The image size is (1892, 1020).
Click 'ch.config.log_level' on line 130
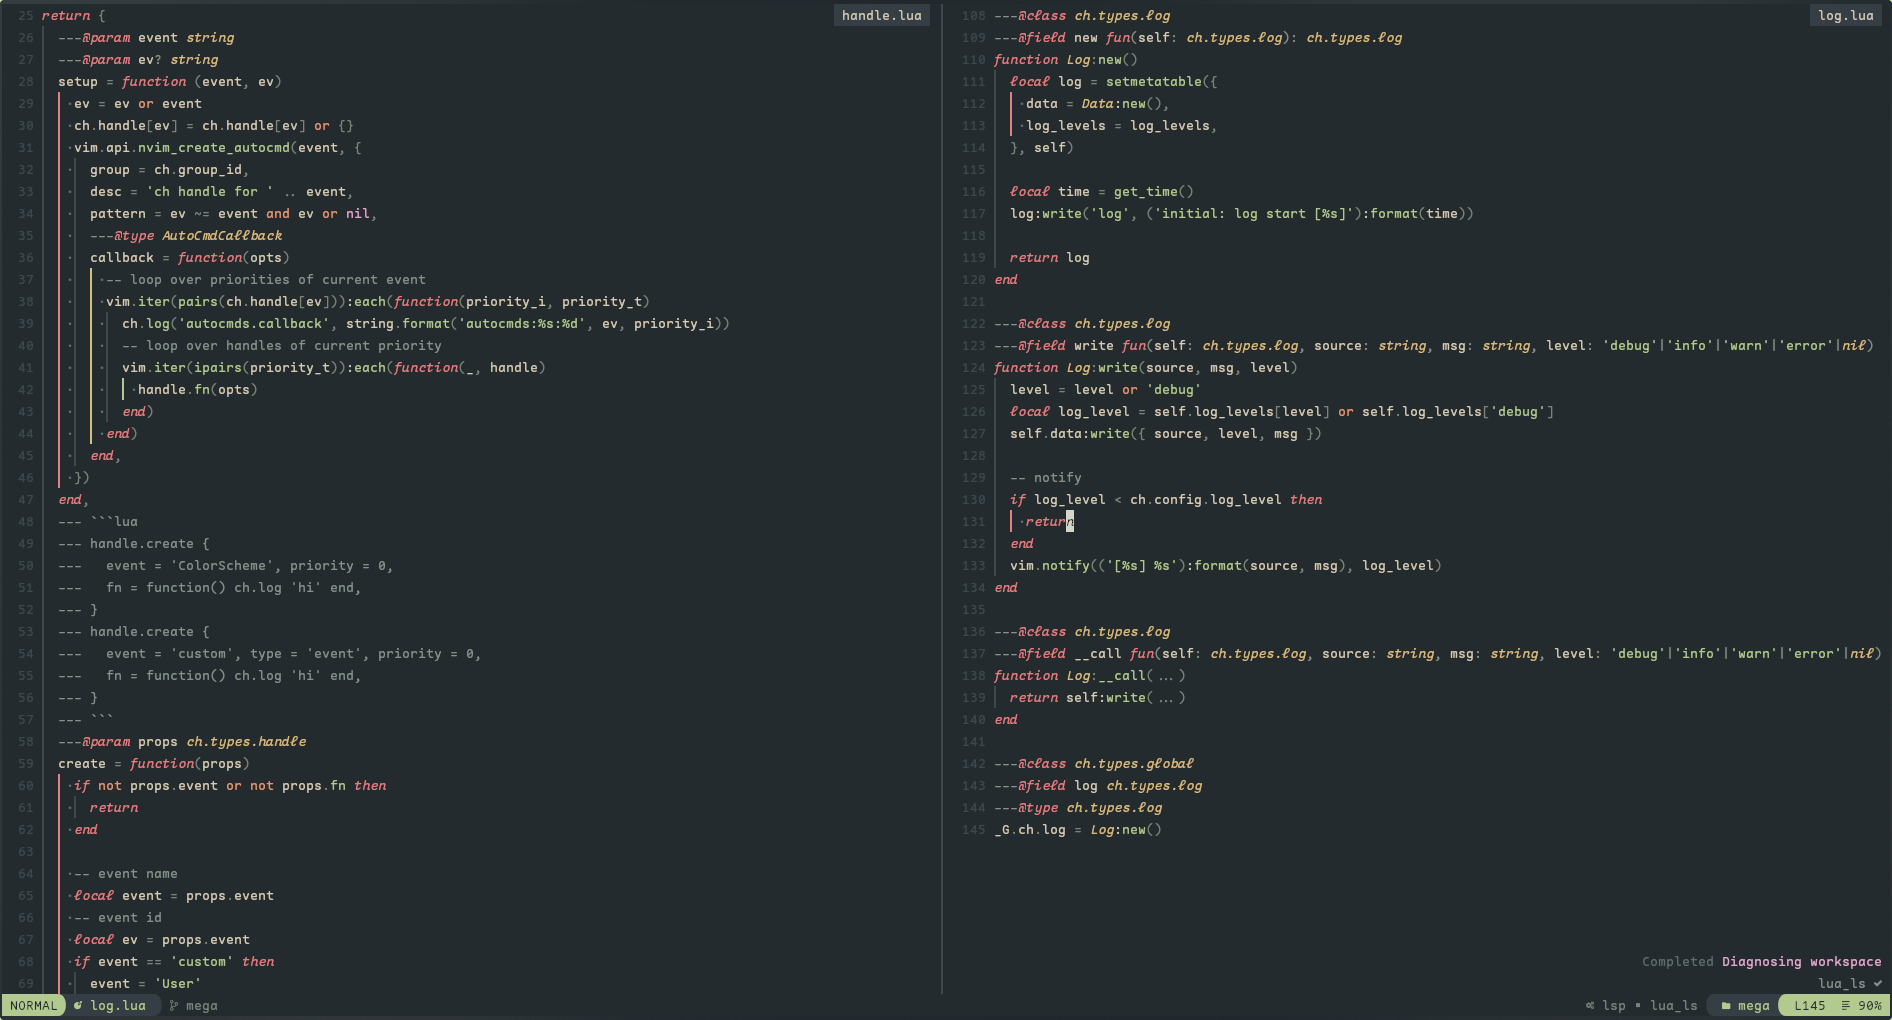click(1206, 499)
